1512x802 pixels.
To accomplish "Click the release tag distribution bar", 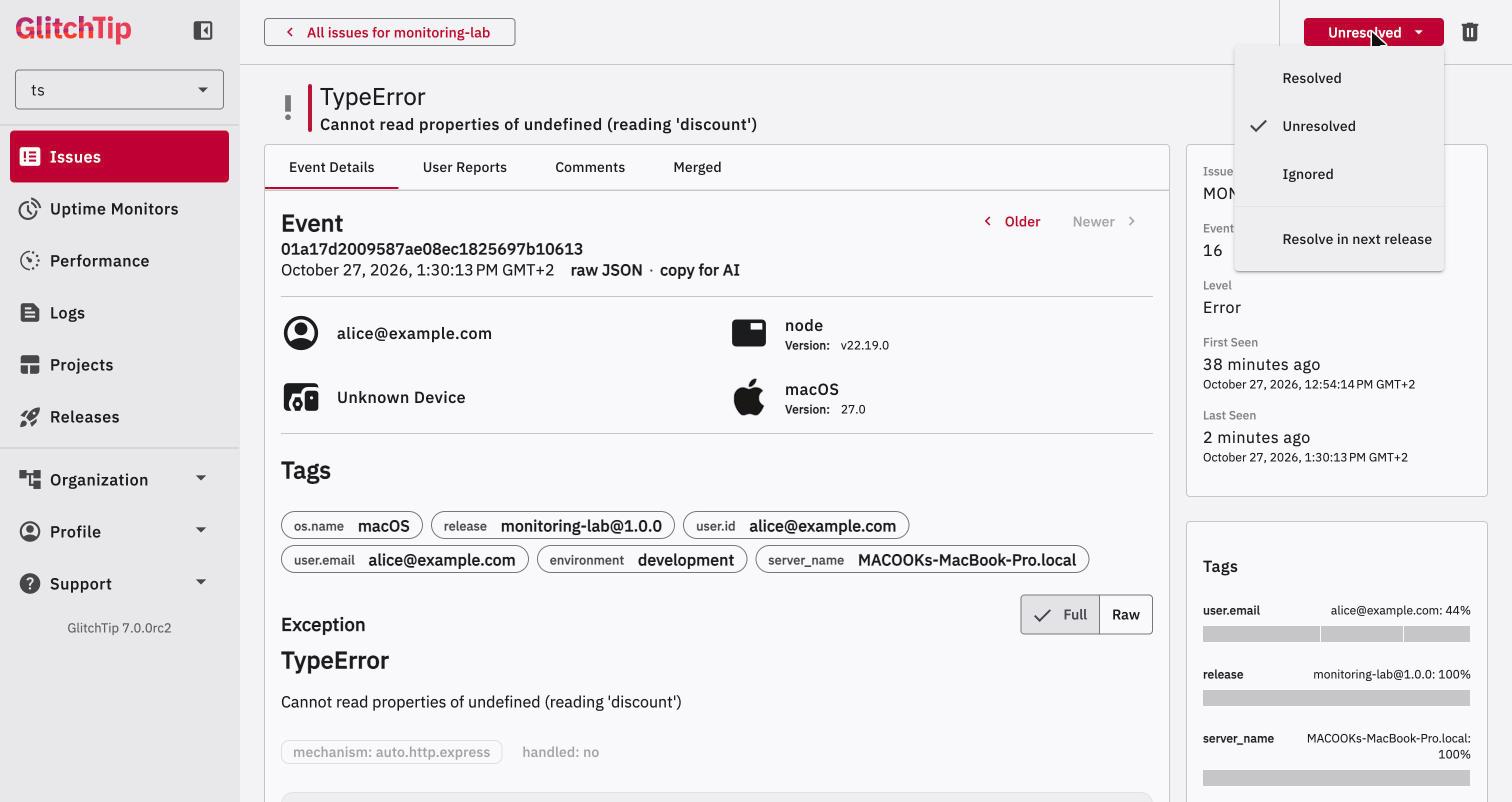I will pyautogui.click(x=1336, y=698).
